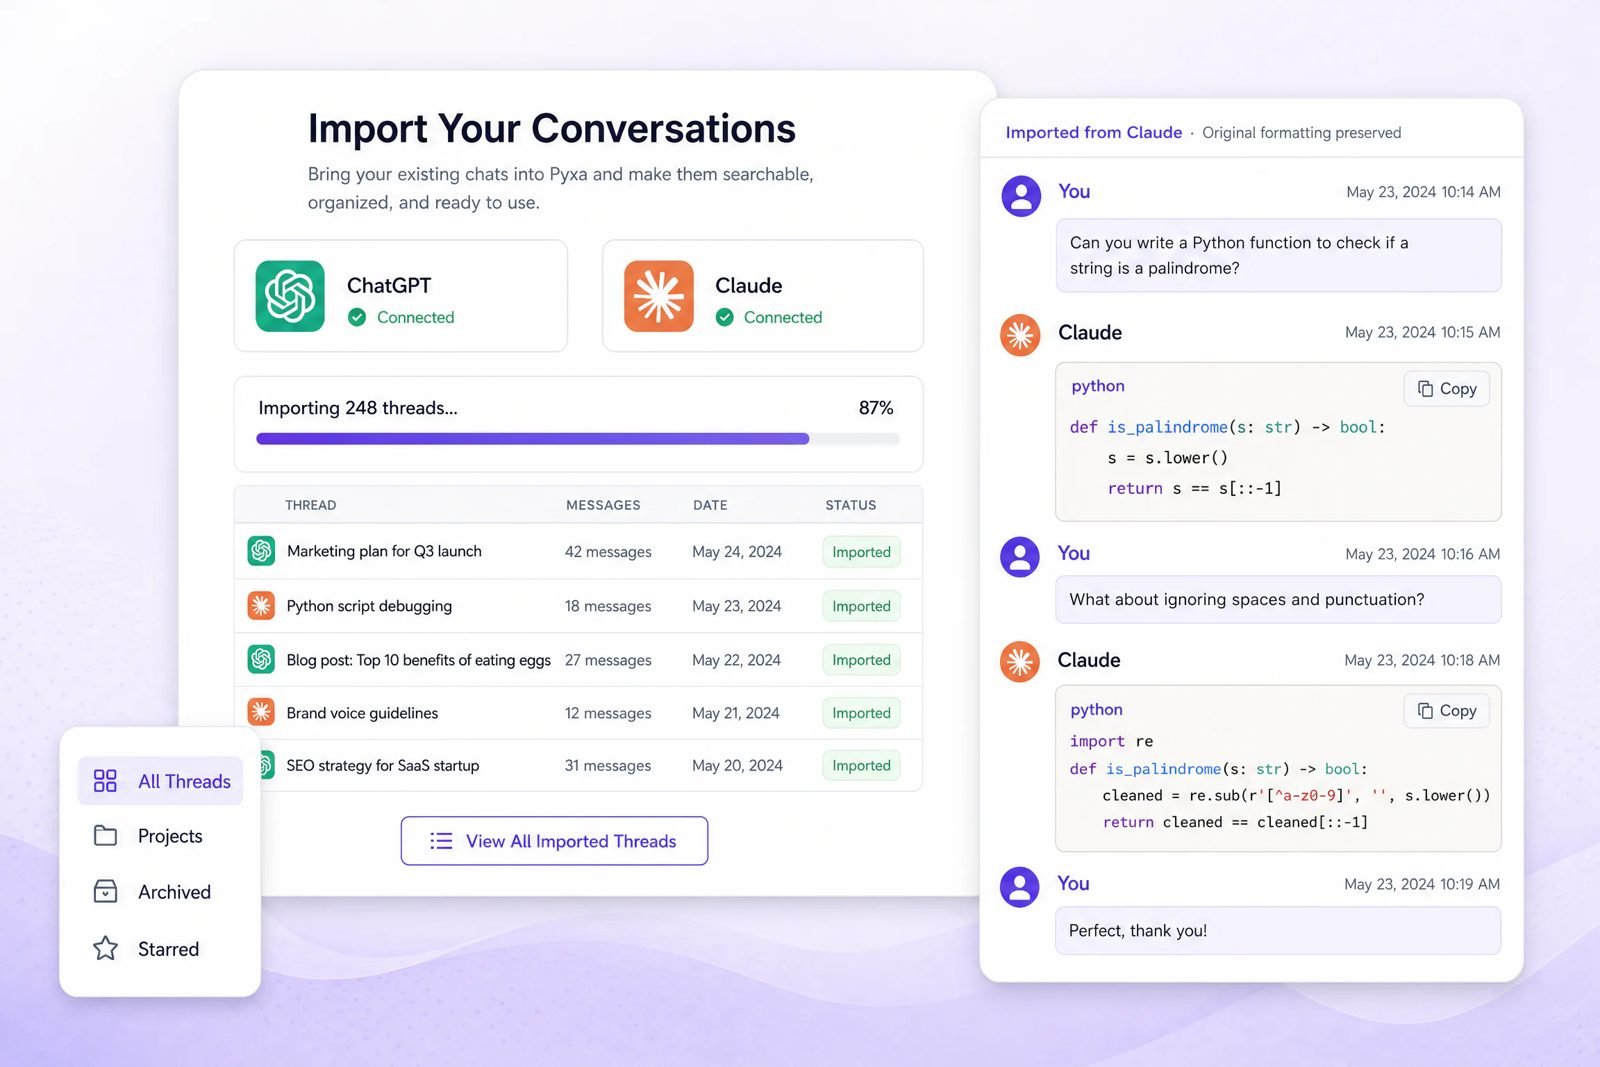Open Blog post: Top 10 benefits thread
The image size is (1600, 1067).
[x=418, y=660]
